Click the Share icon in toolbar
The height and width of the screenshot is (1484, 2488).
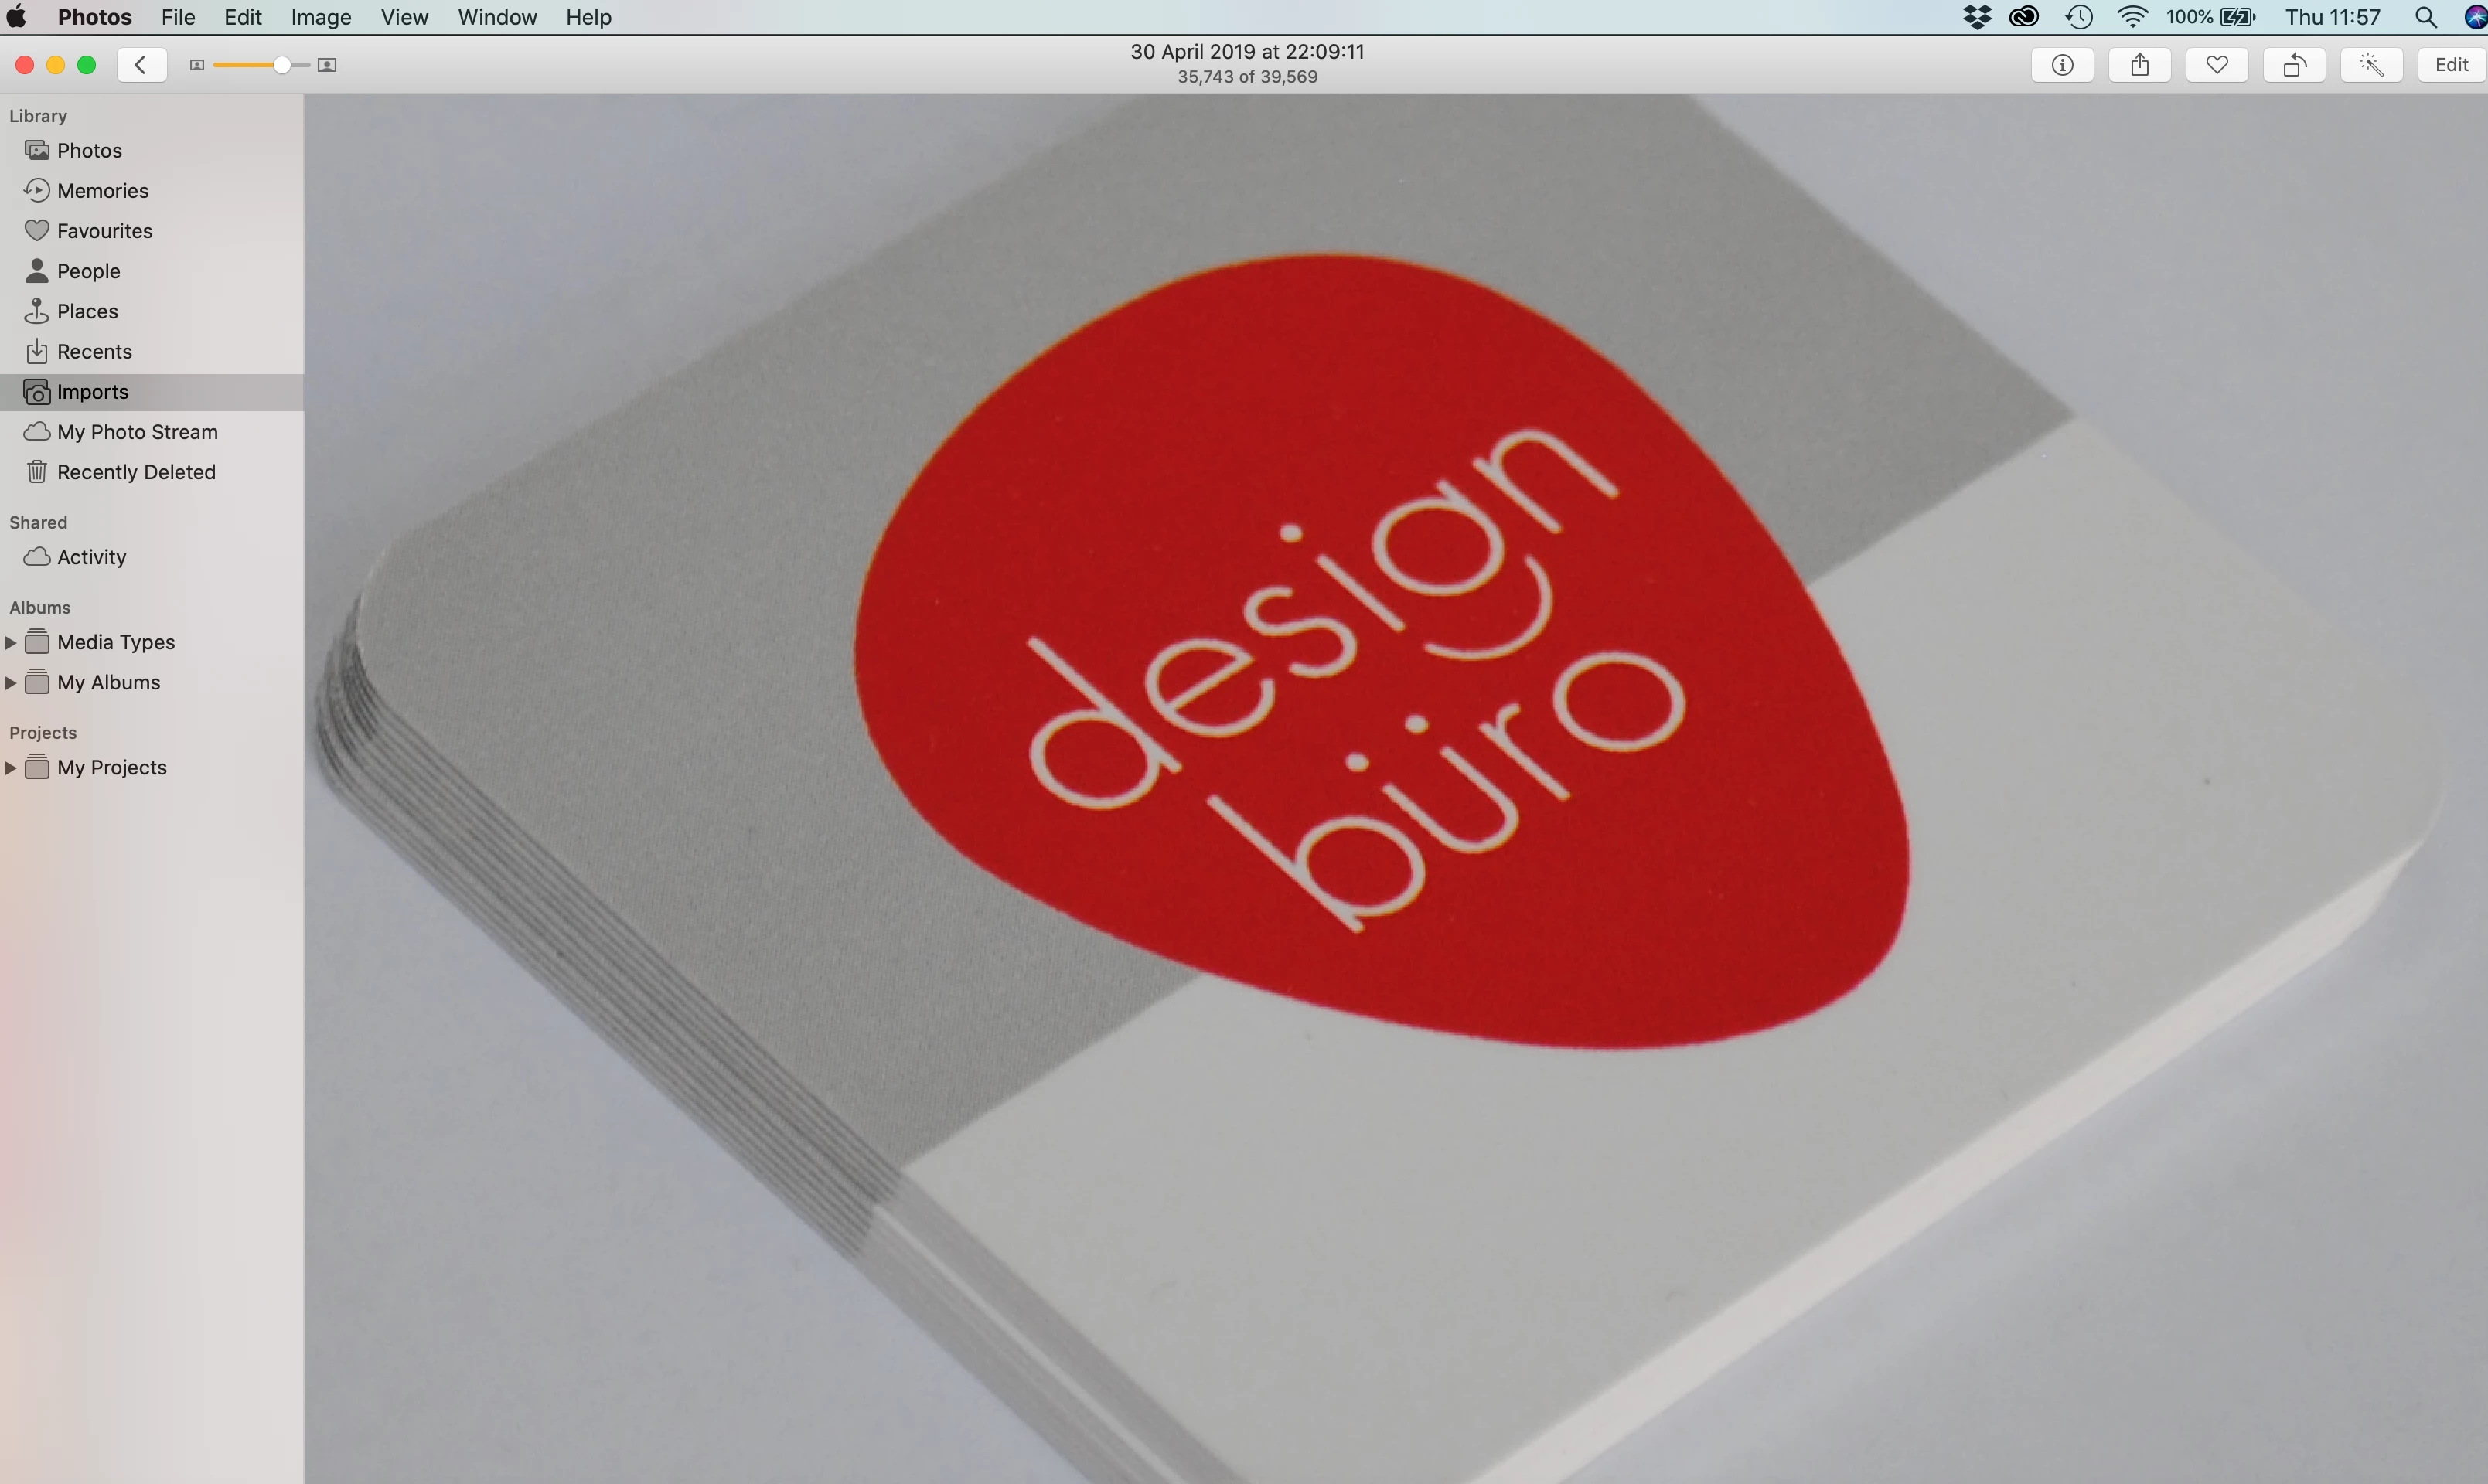[2139, 65]
